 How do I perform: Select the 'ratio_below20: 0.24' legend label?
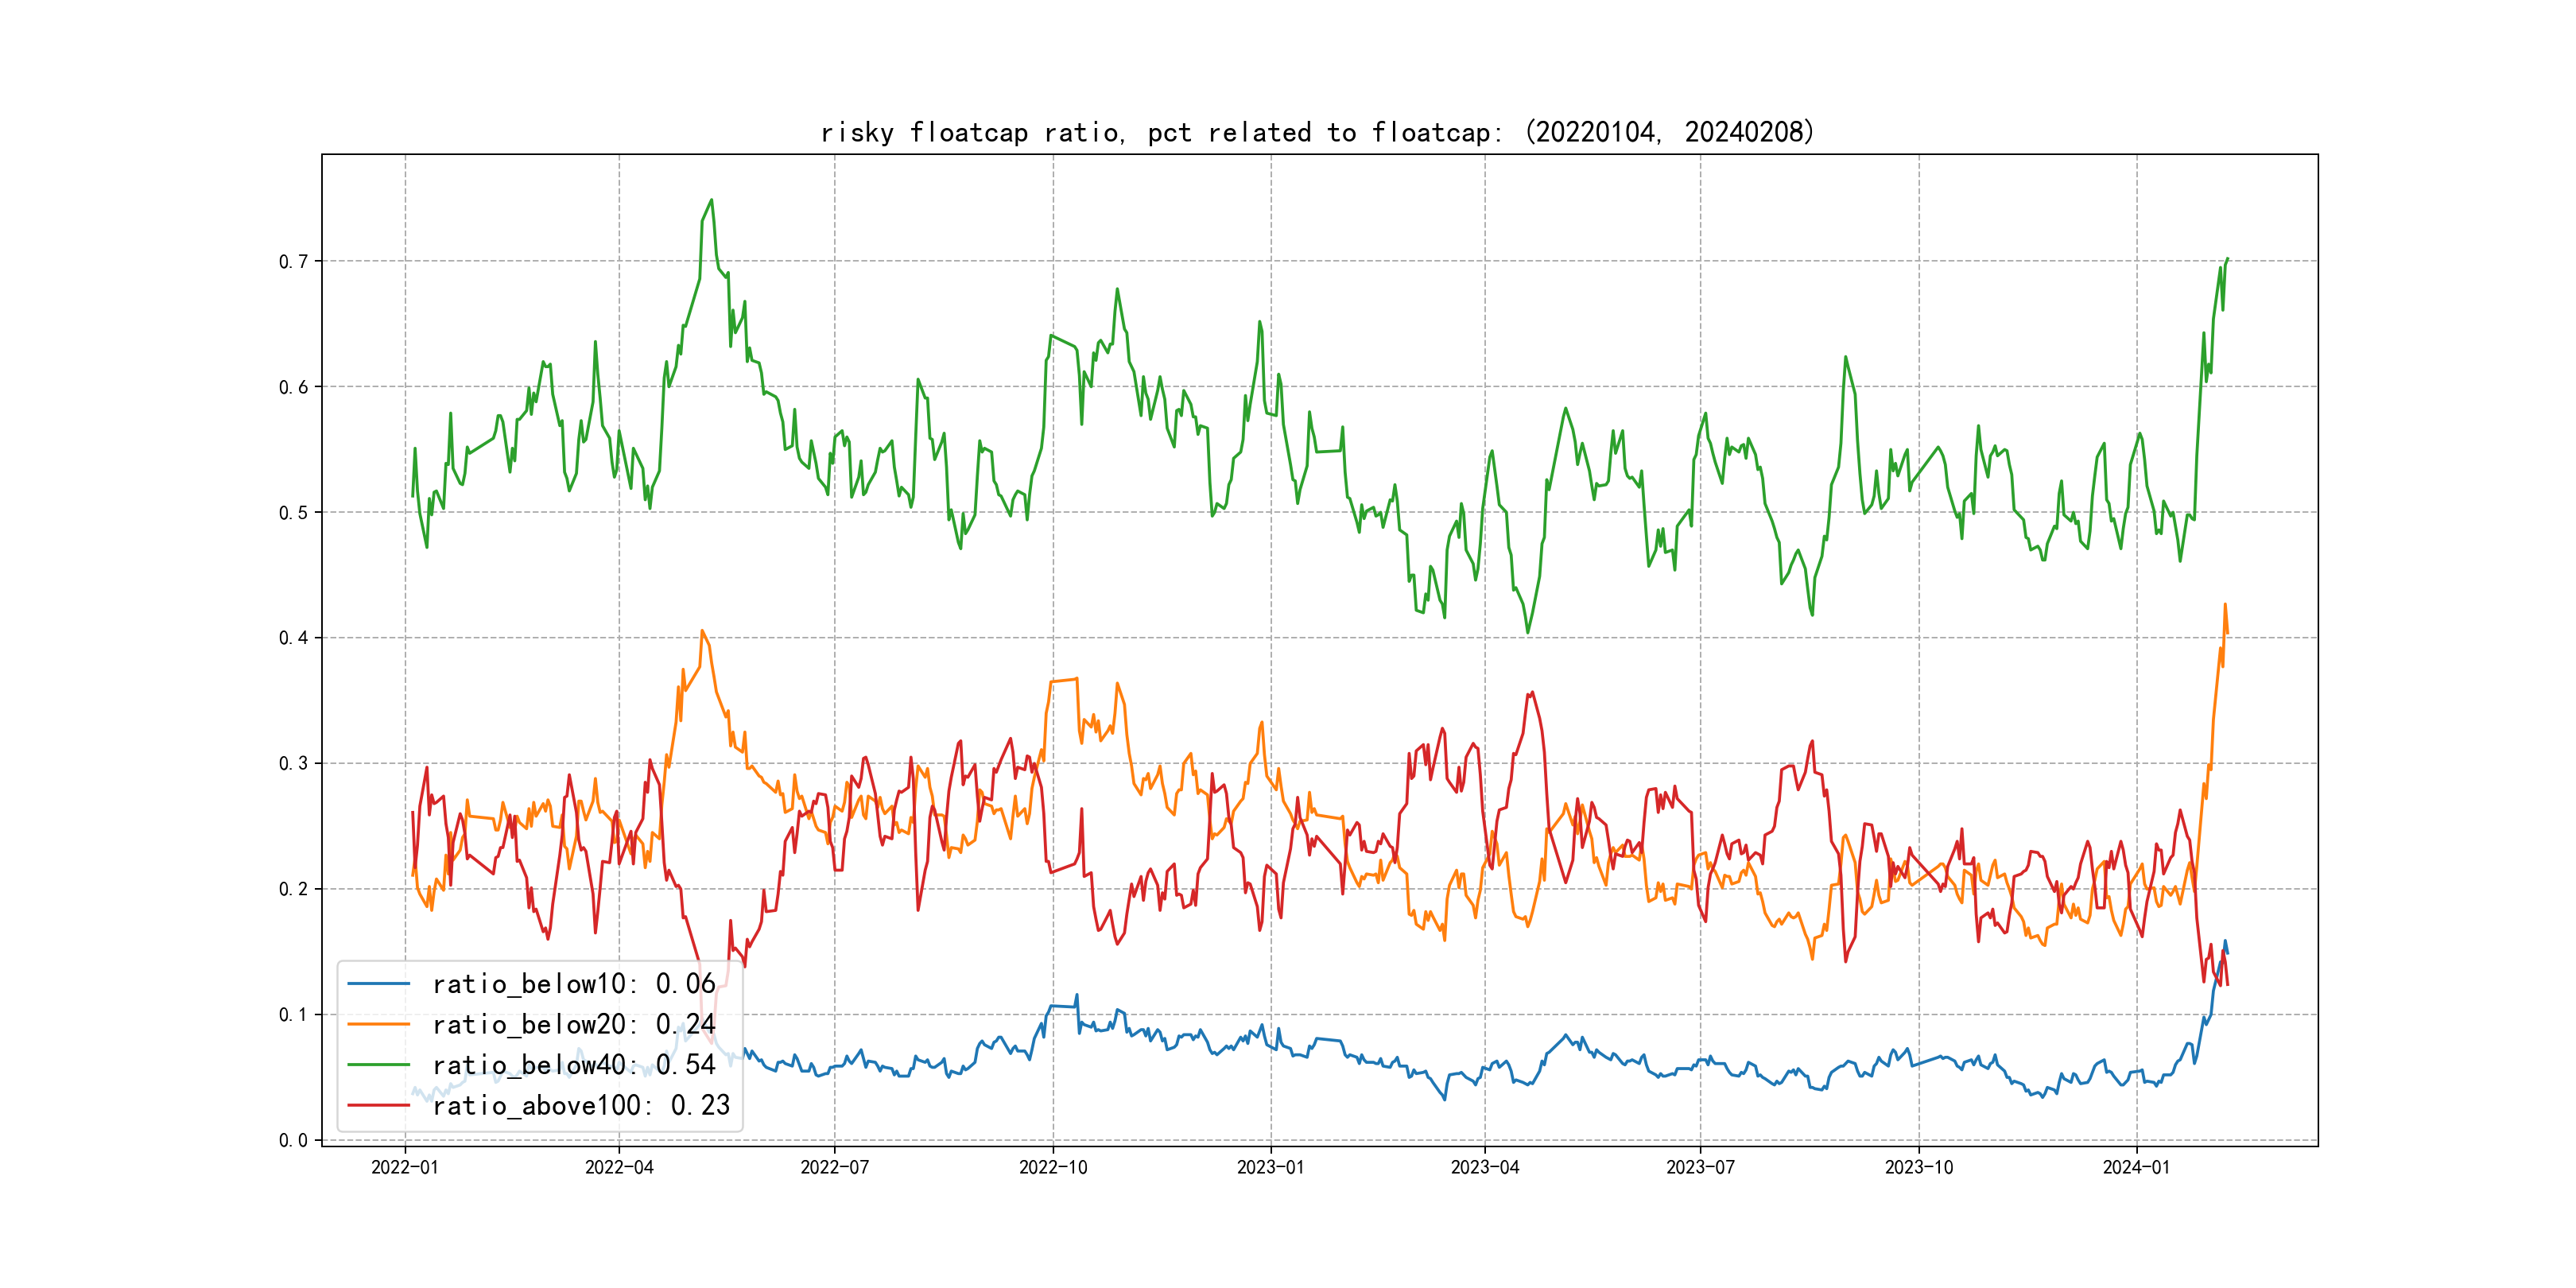(x=573, y=1024)
